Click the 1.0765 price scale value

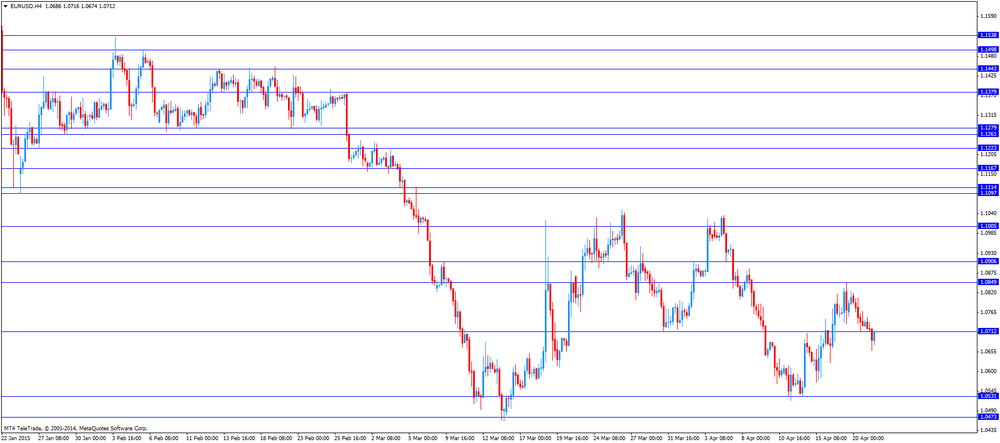pos(988,312)
